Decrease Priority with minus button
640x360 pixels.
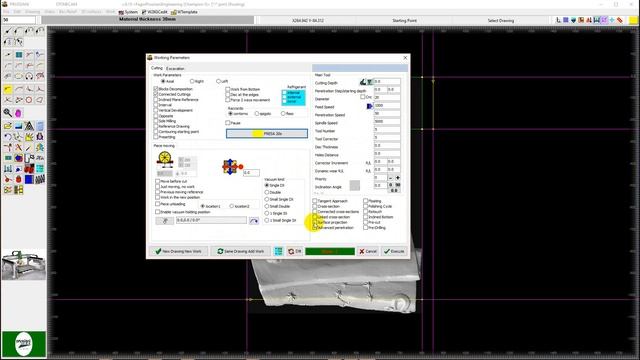[x=390, y=178]
